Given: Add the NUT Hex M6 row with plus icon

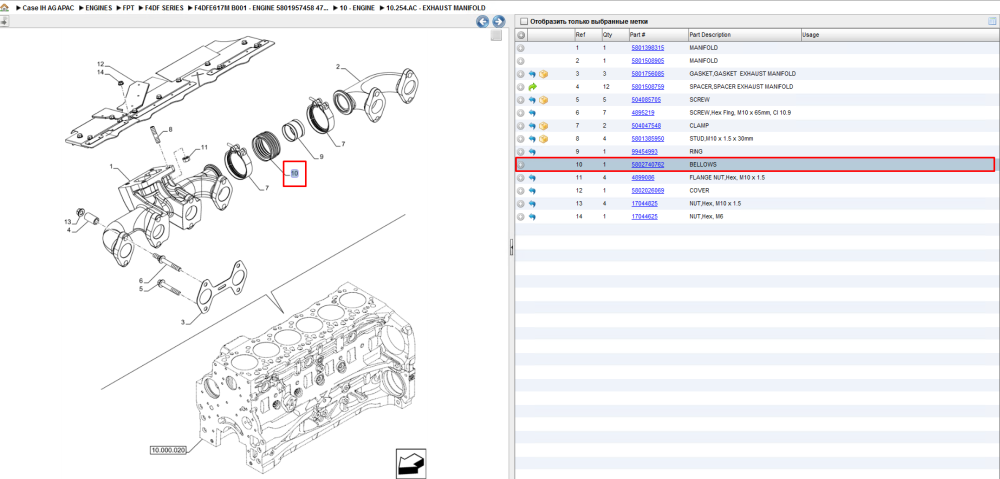Looking at the screenshot, I should [x=521, y=217].
